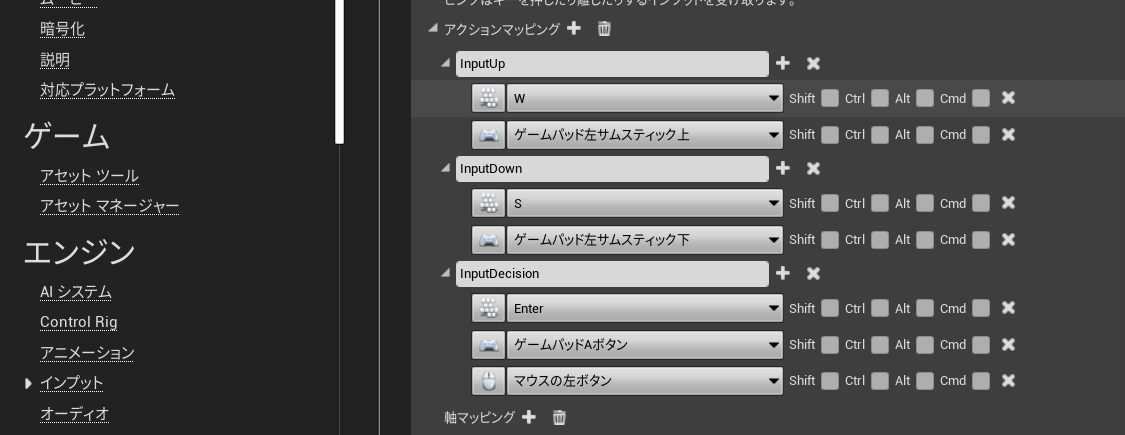Open the W key dropdown

point(645,98)
